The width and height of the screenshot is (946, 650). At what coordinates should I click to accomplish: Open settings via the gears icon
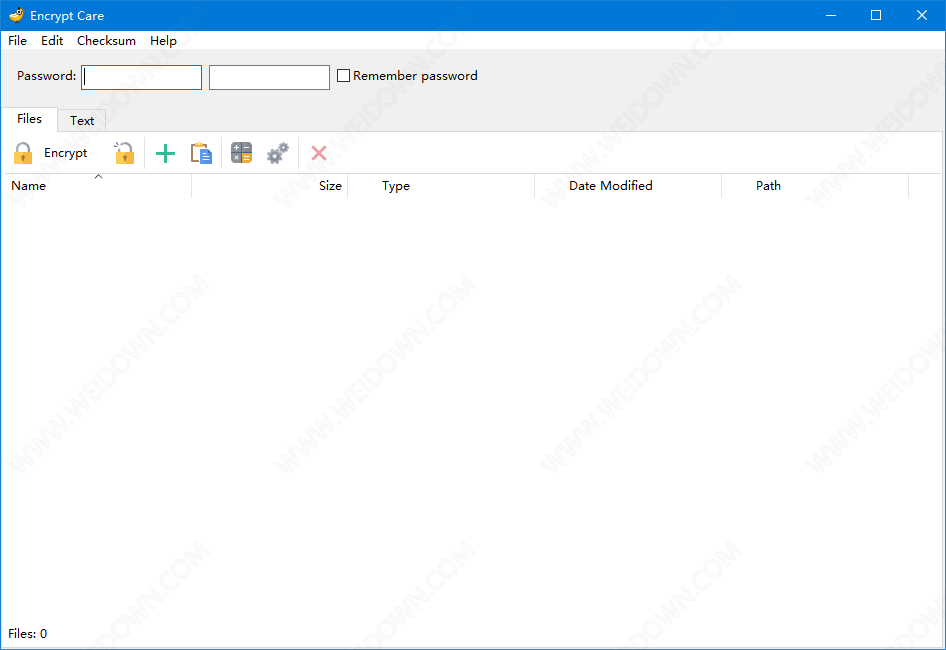278,153
